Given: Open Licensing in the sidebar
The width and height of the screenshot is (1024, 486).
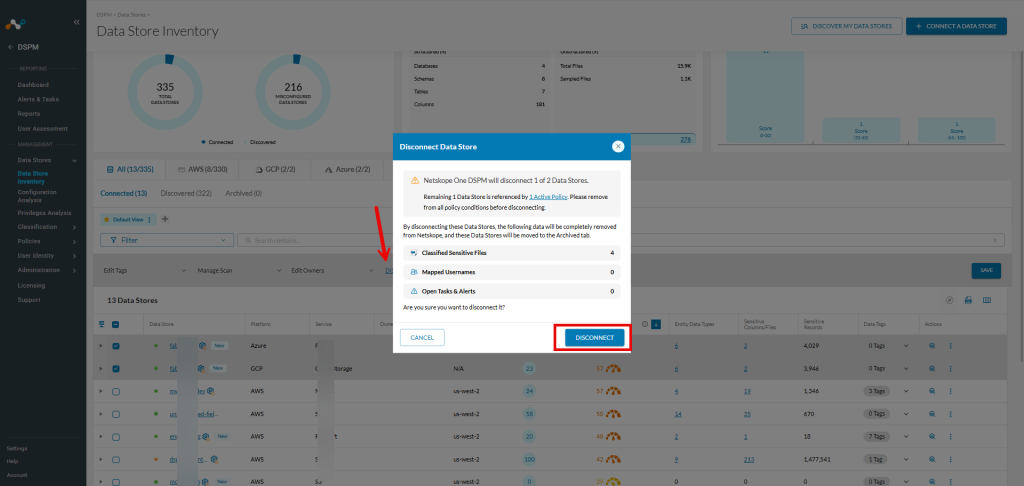Looking at the screenshot, I should [31, 285].
